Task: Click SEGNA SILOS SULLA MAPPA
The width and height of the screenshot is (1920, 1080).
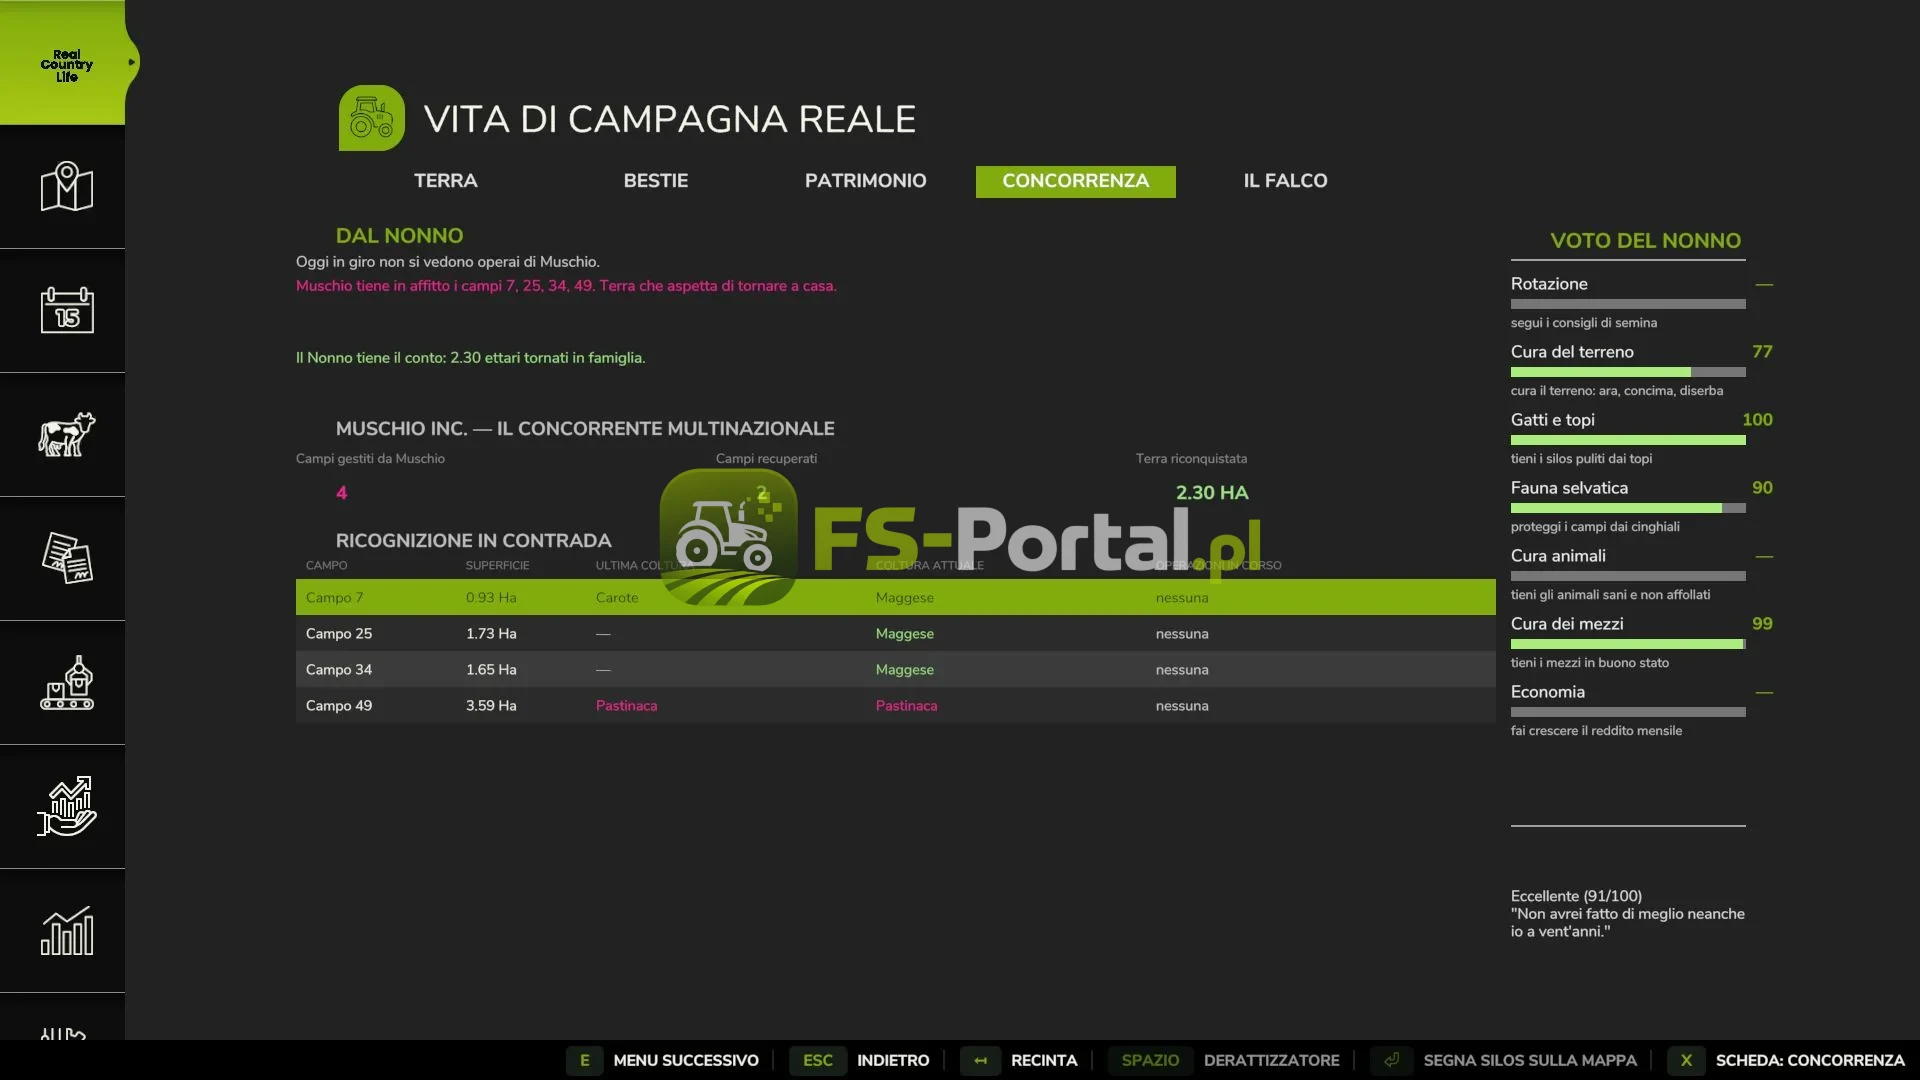Action: (1530, 1060)
